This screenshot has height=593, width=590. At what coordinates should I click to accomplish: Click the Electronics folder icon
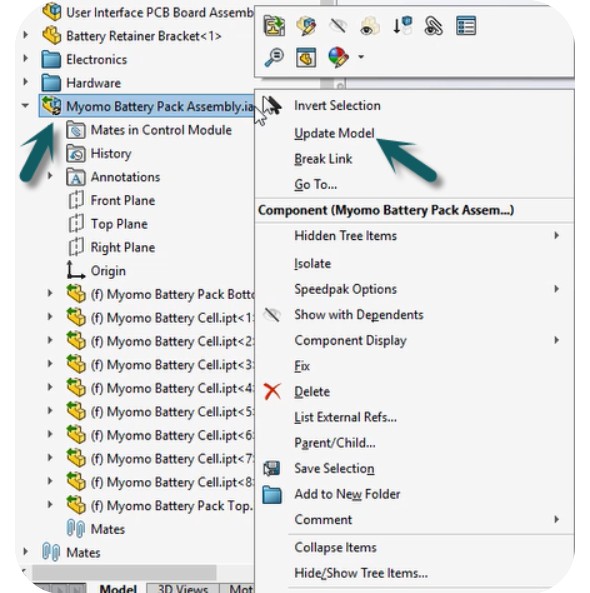[x=51, y=59]
